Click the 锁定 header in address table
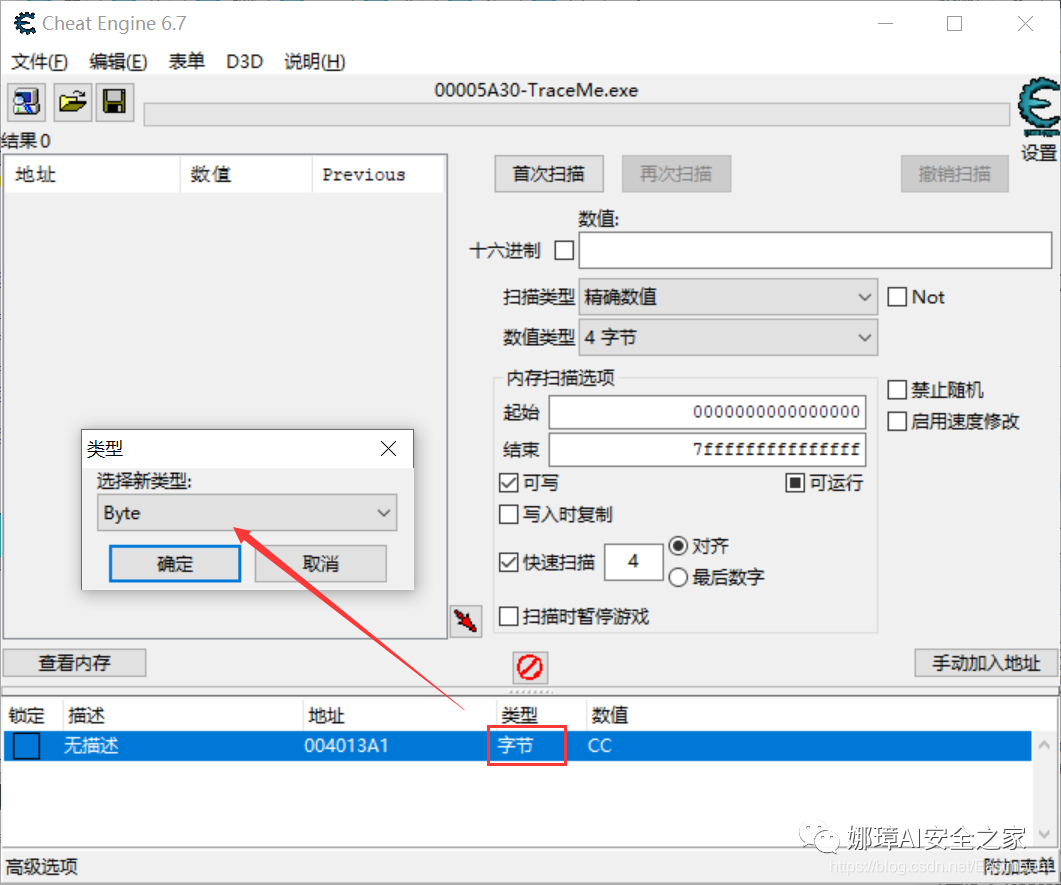 point(32,715)
